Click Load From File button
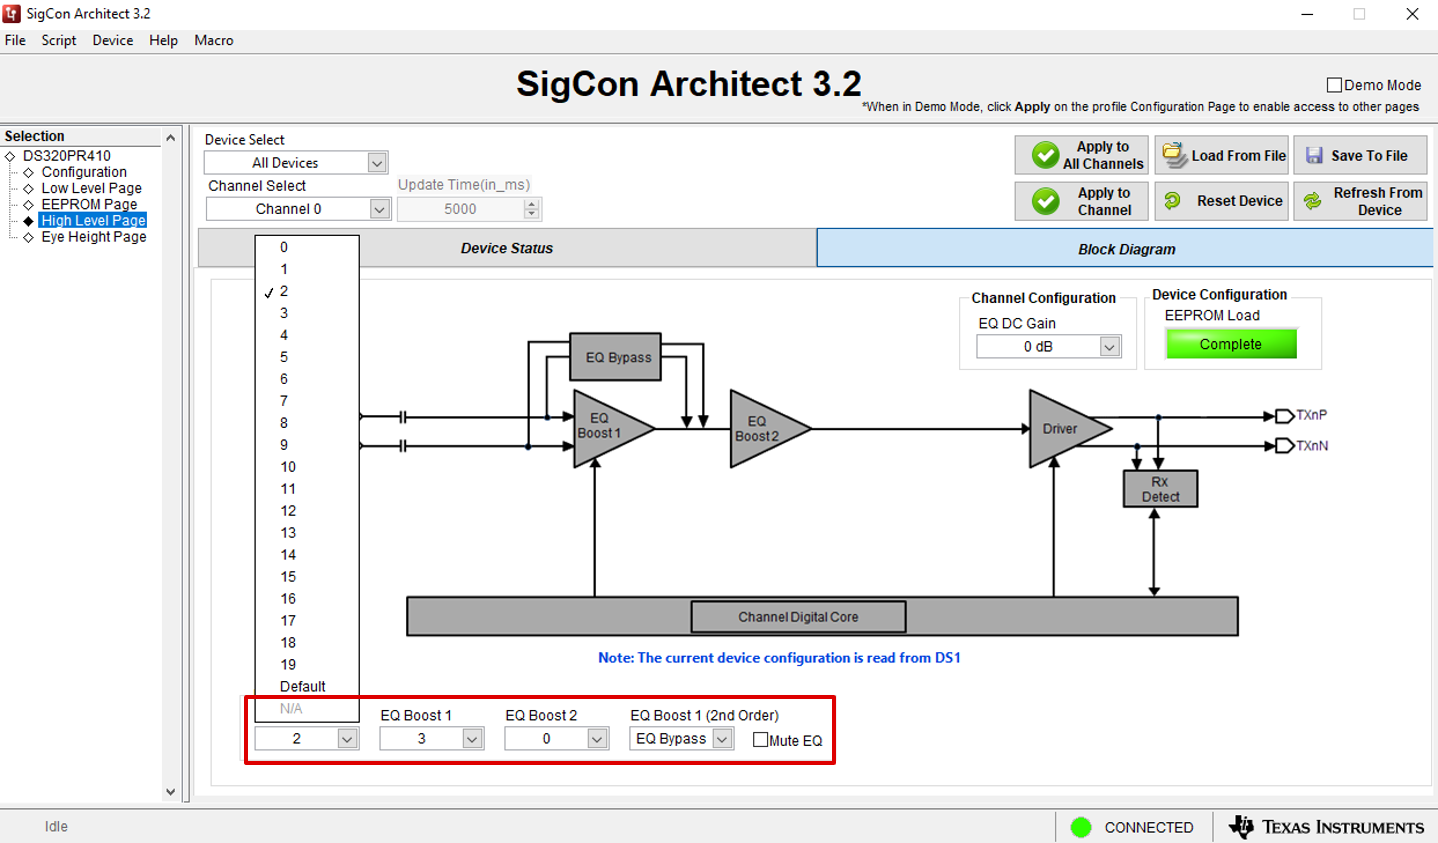The image size is (1438, 843). [x=1221, y=155]
